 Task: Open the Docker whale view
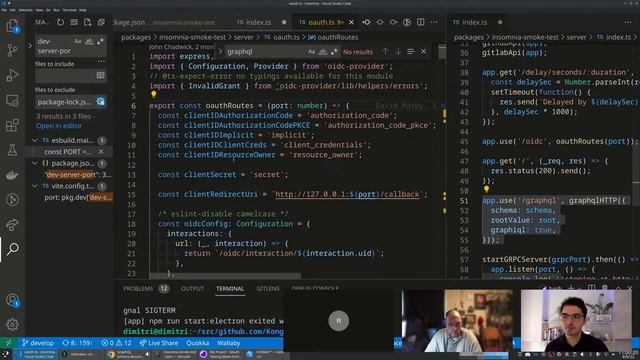(x=12, y=175)
